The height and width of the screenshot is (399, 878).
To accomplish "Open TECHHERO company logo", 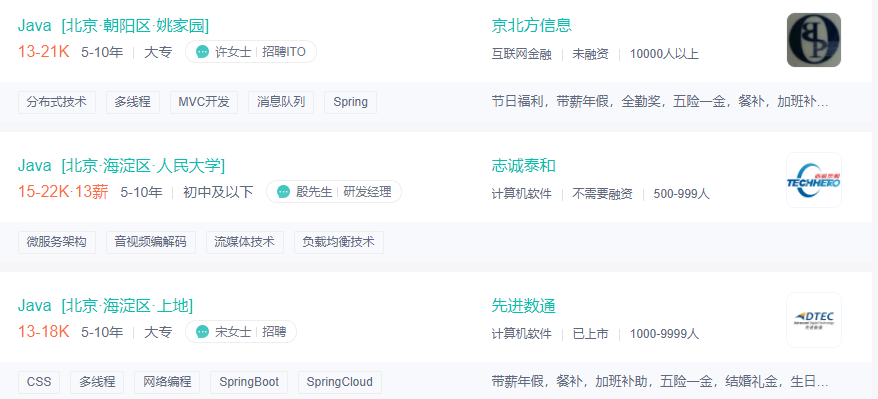I will click(x=814, y=180).
